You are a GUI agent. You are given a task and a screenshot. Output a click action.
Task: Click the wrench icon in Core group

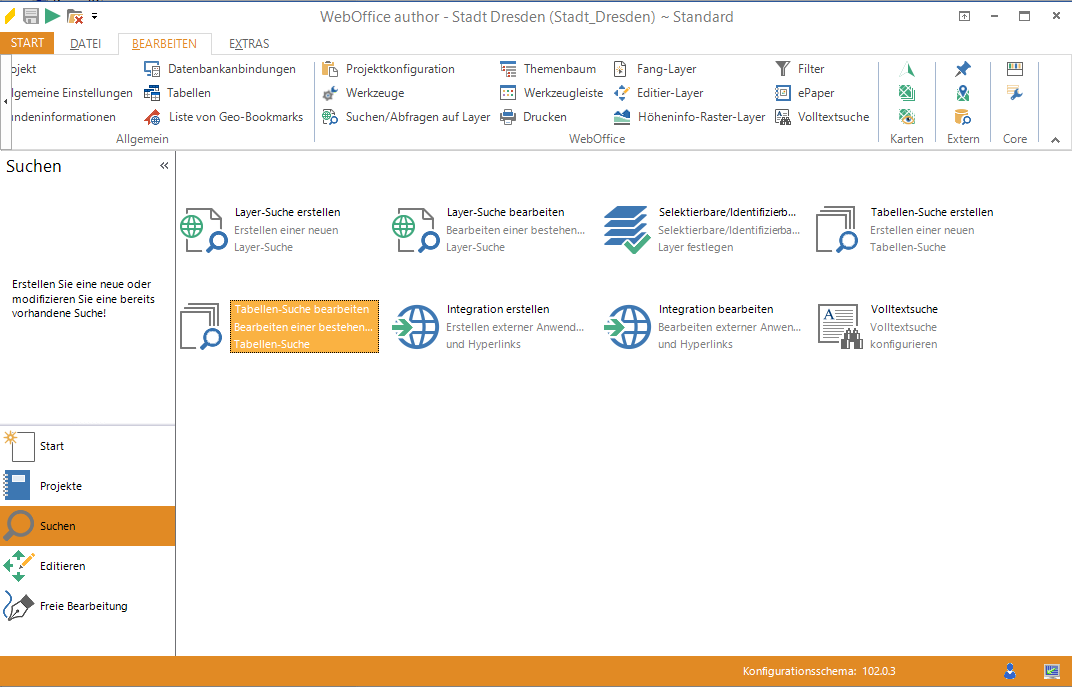1015,93
